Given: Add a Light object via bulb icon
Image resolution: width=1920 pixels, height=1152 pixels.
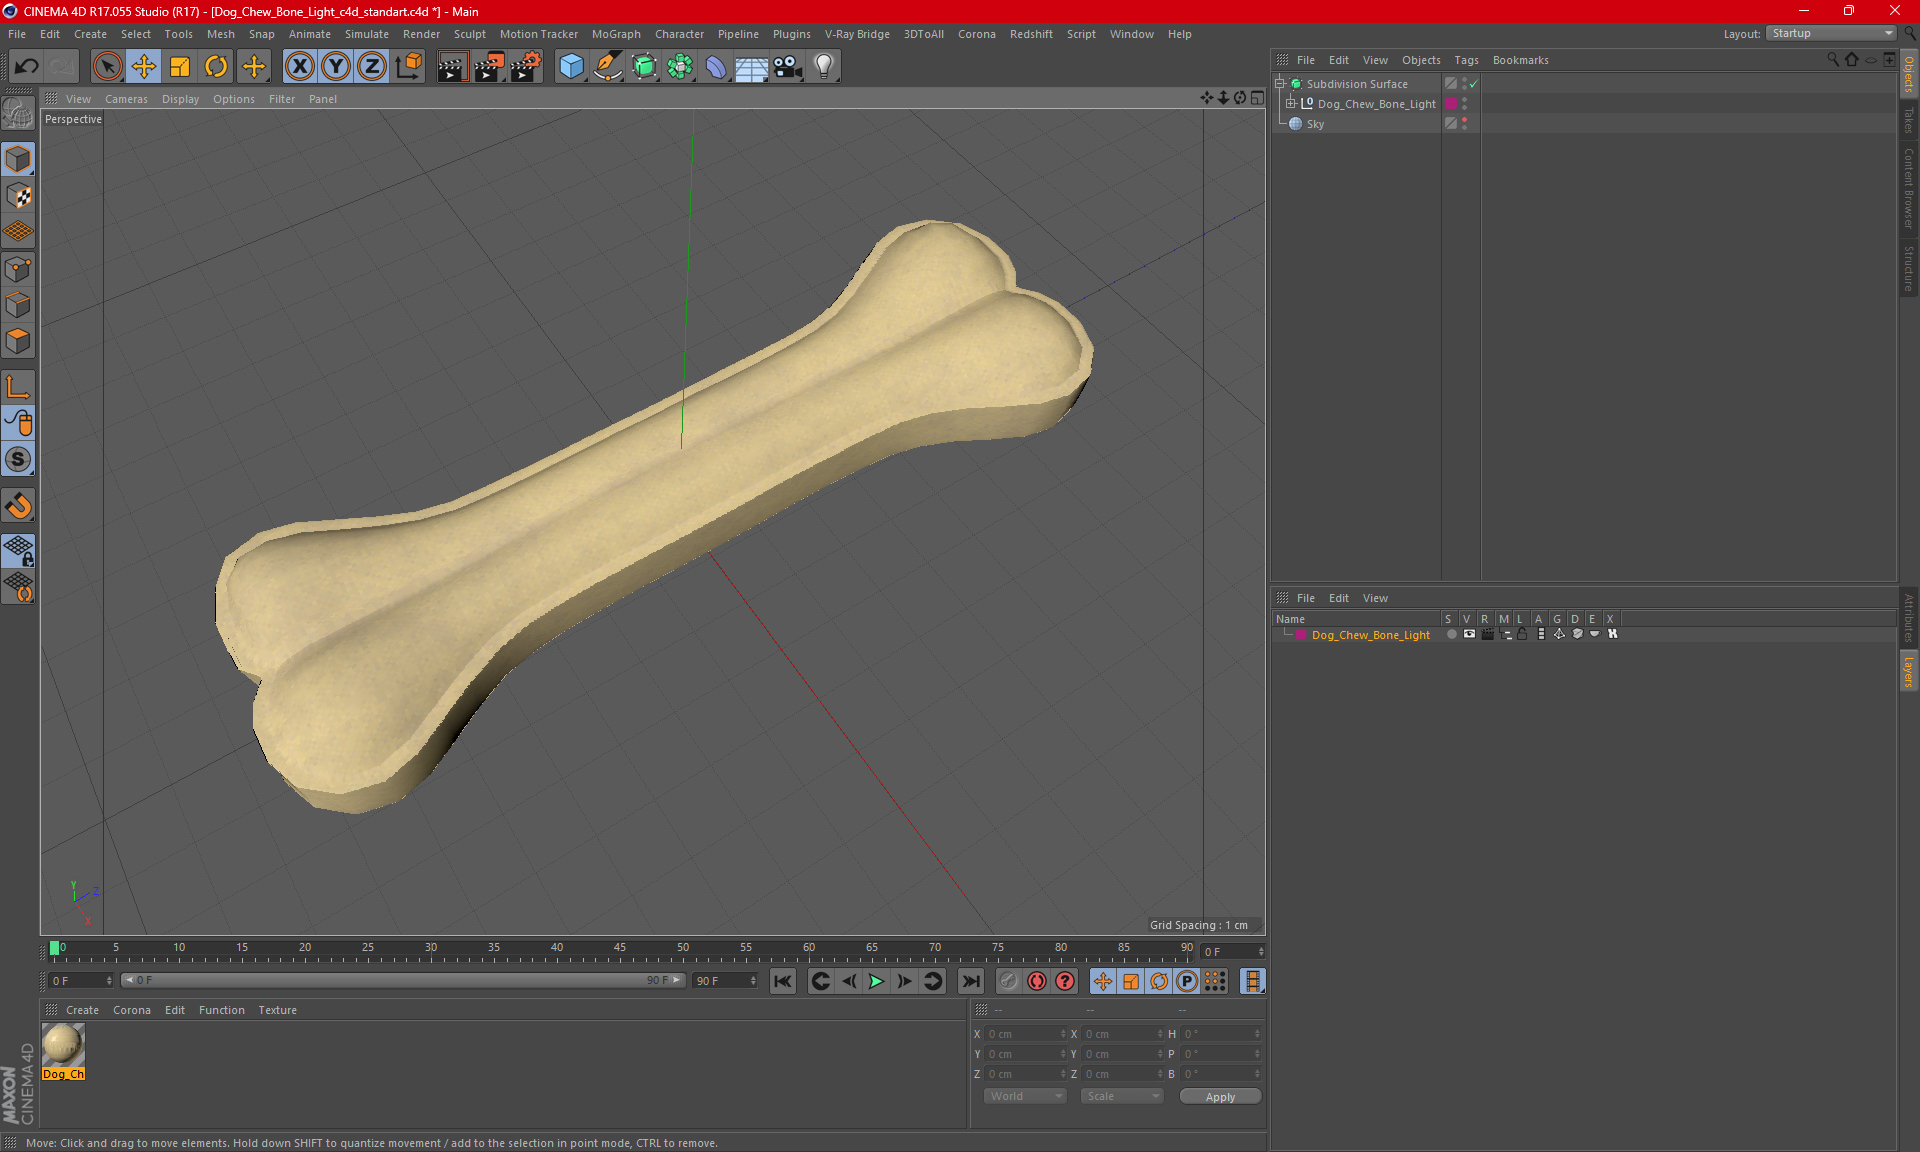Looking at the screenshot, I should 823,67.
